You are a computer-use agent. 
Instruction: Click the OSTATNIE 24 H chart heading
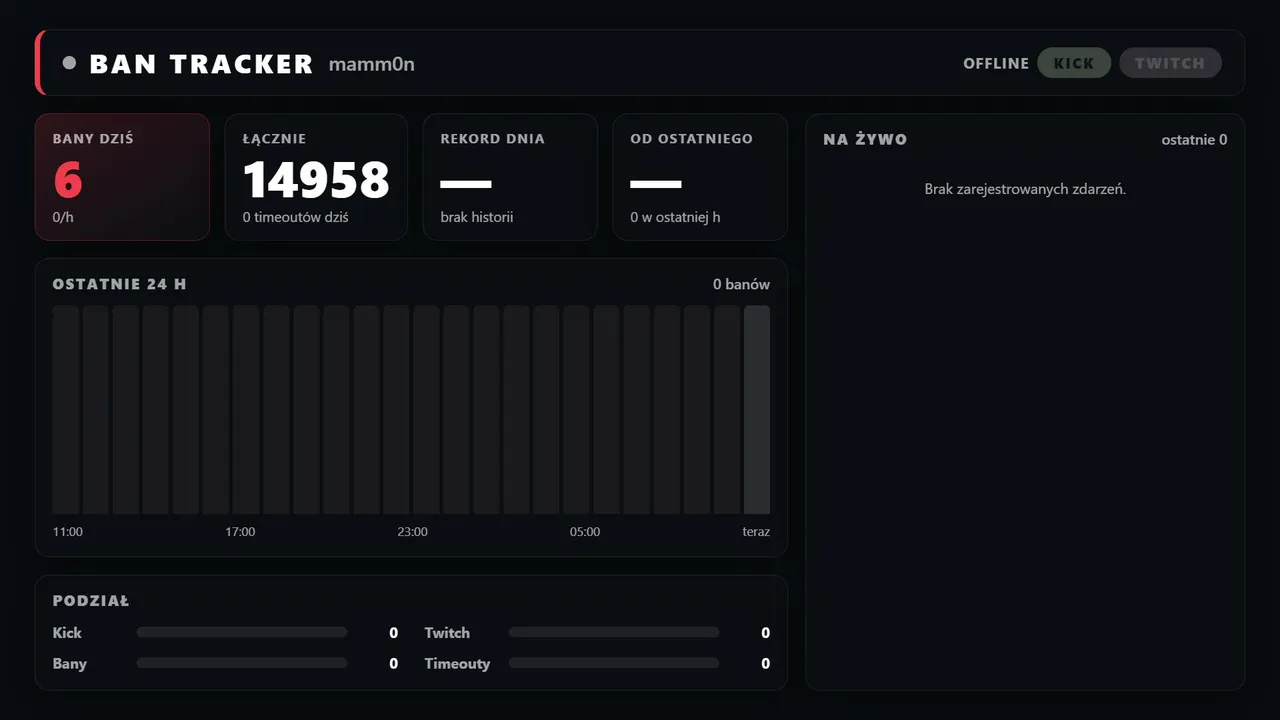pyautogui.click(x=119, y=284)
